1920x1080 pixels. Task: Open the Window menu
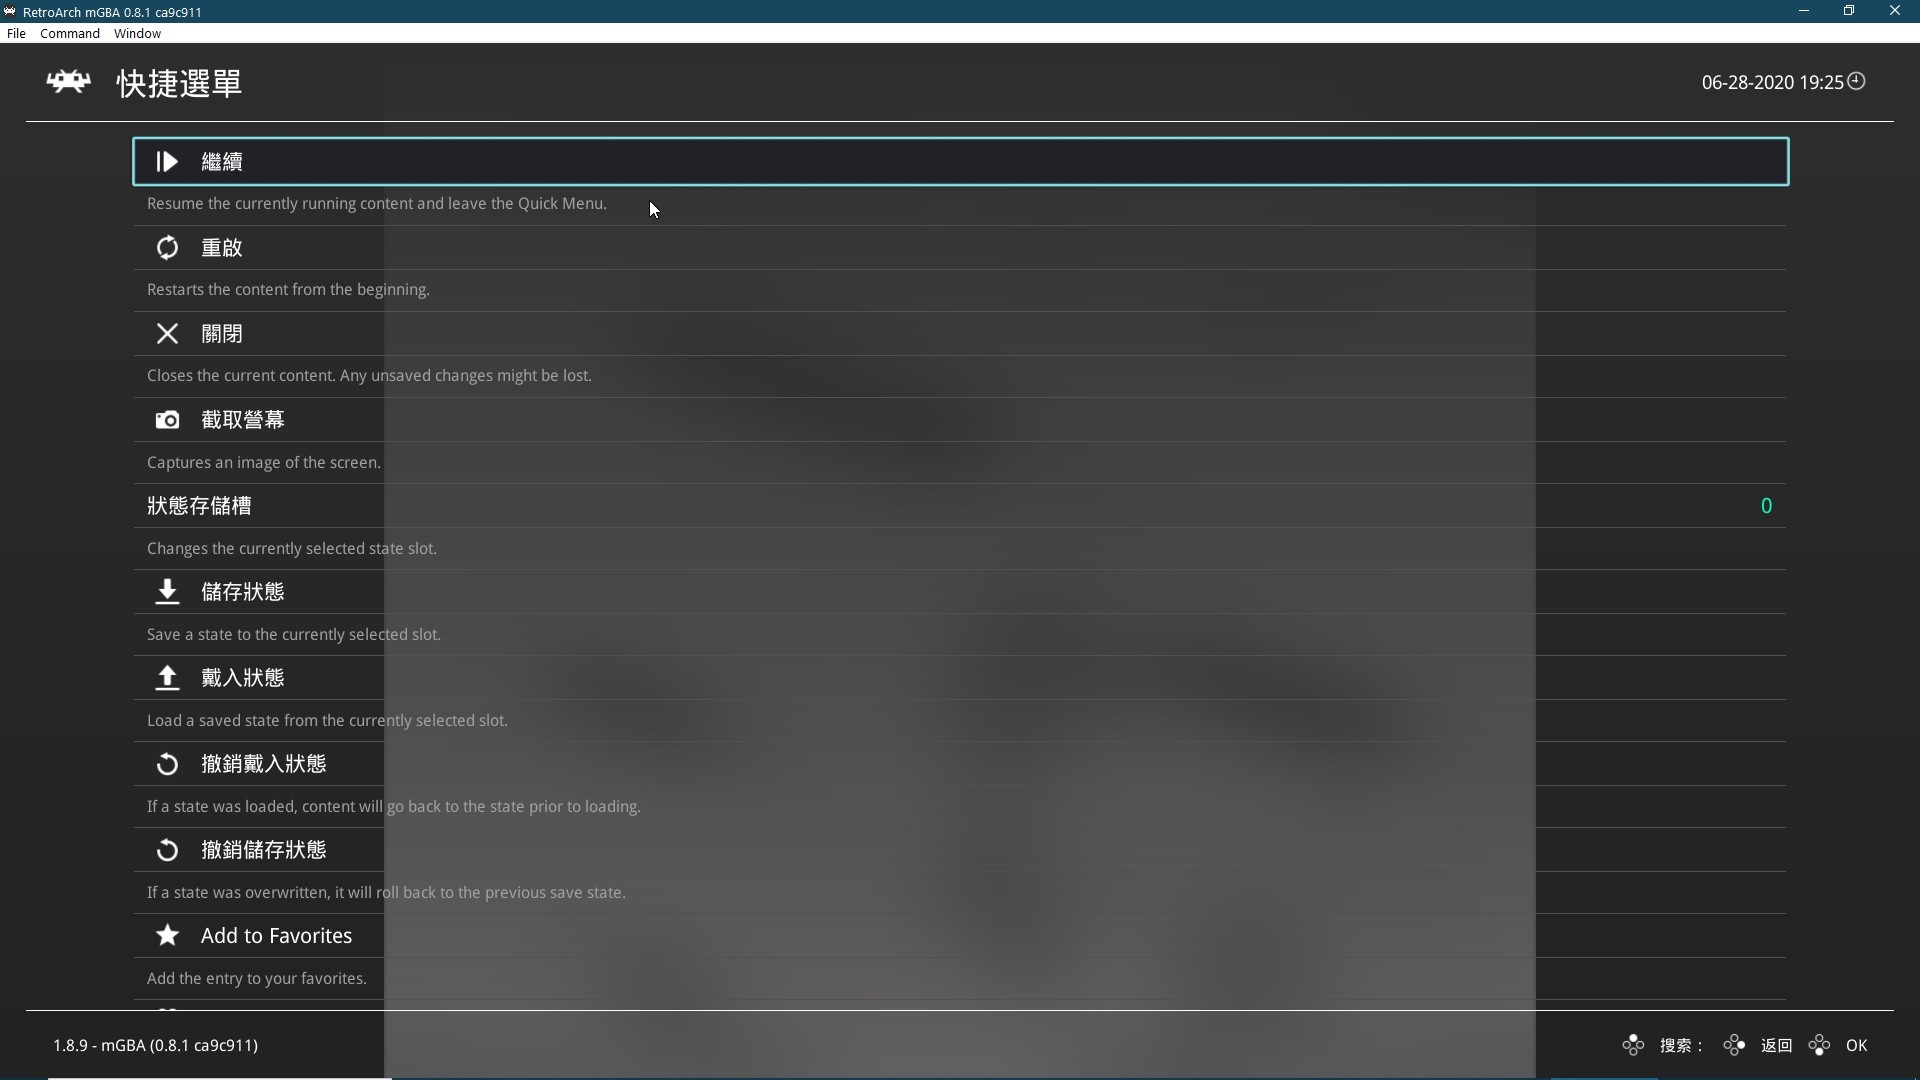[137, 33]
